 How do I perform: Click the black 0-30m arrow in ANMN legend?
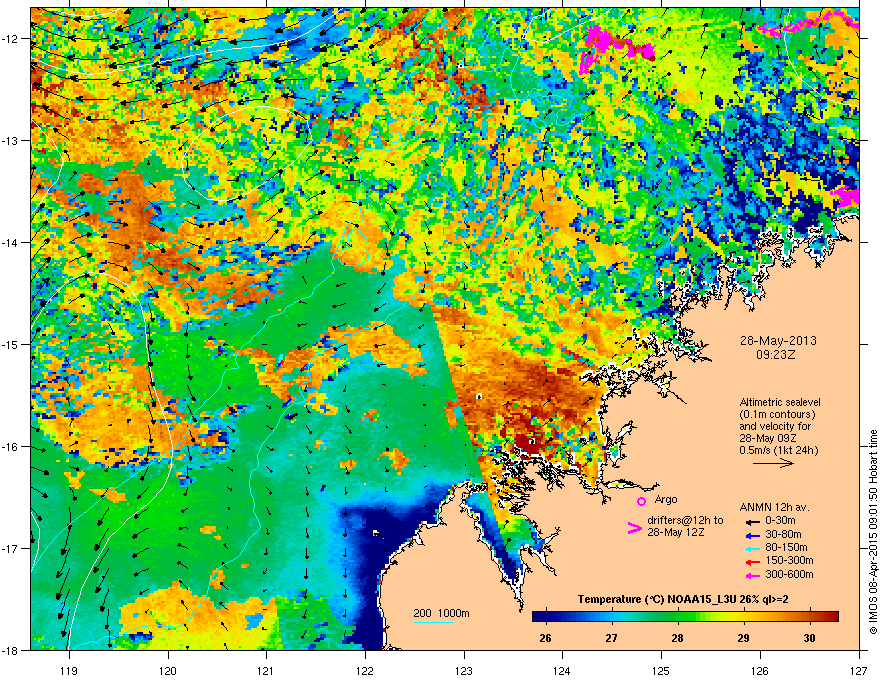[752, 521]
